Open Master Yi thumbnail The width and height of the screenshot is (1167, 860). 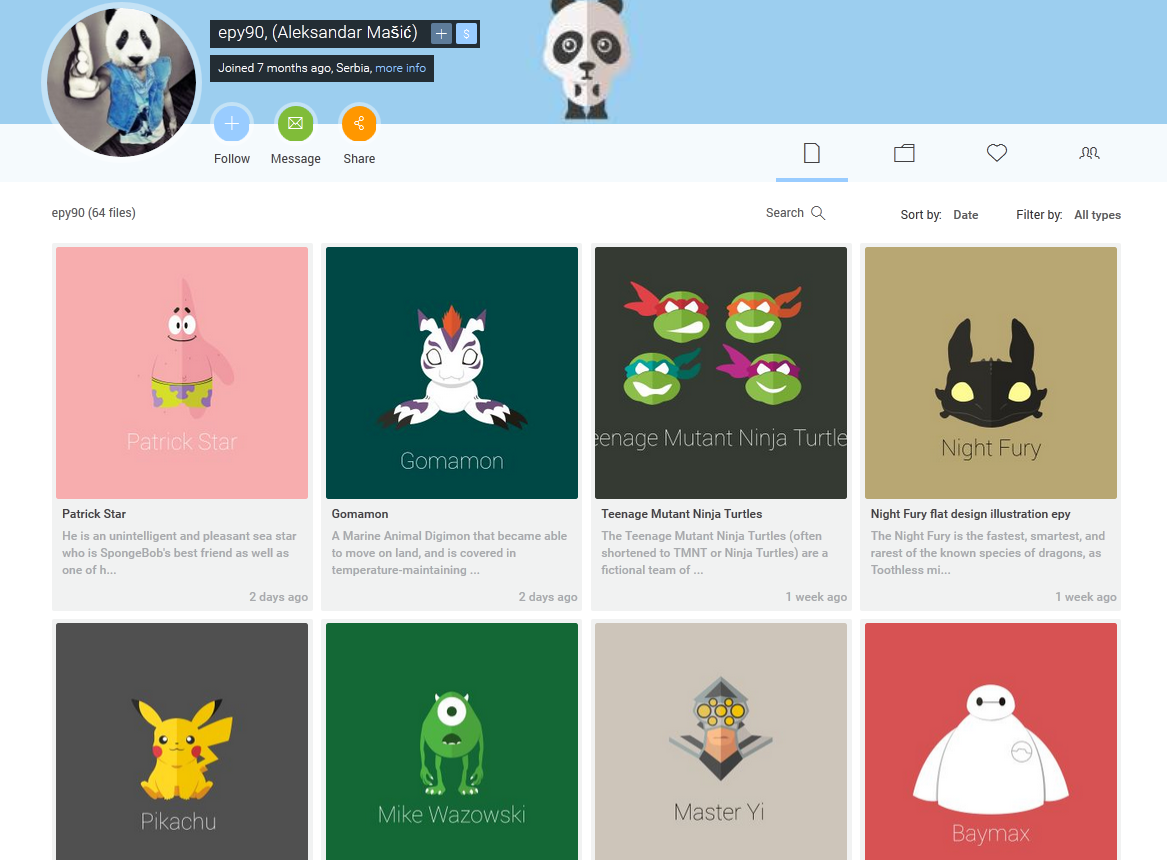721,741
